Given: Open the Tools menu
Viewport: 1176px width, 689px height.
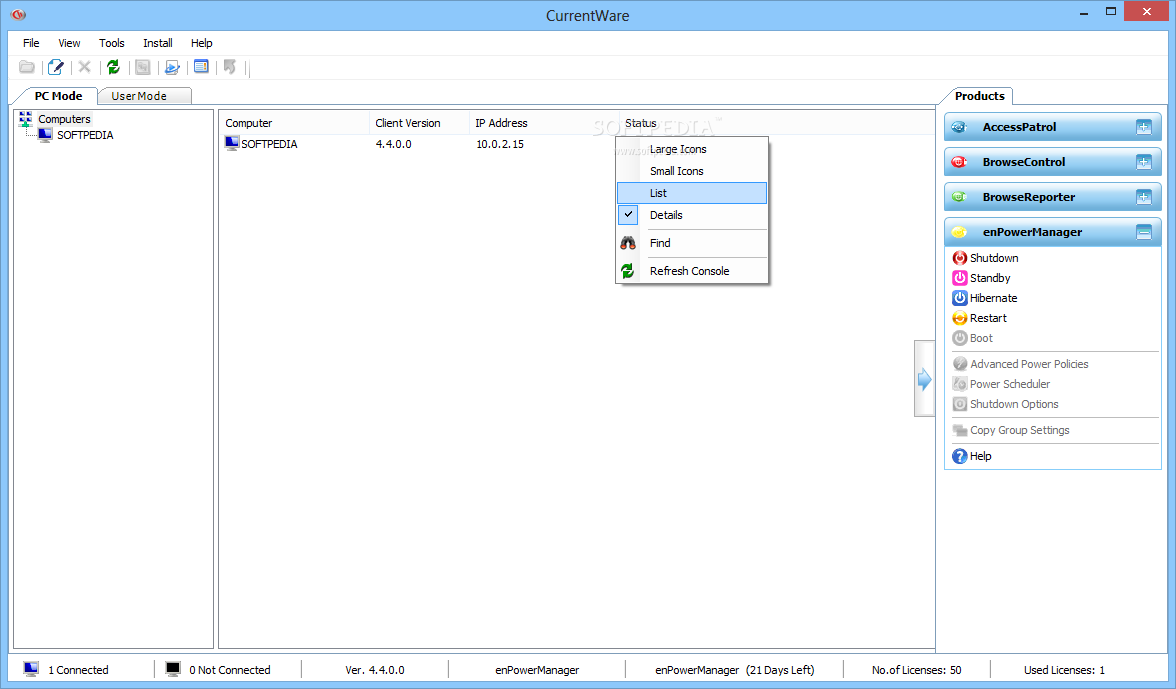Looking at the screenshot, I should coord(112,43).
